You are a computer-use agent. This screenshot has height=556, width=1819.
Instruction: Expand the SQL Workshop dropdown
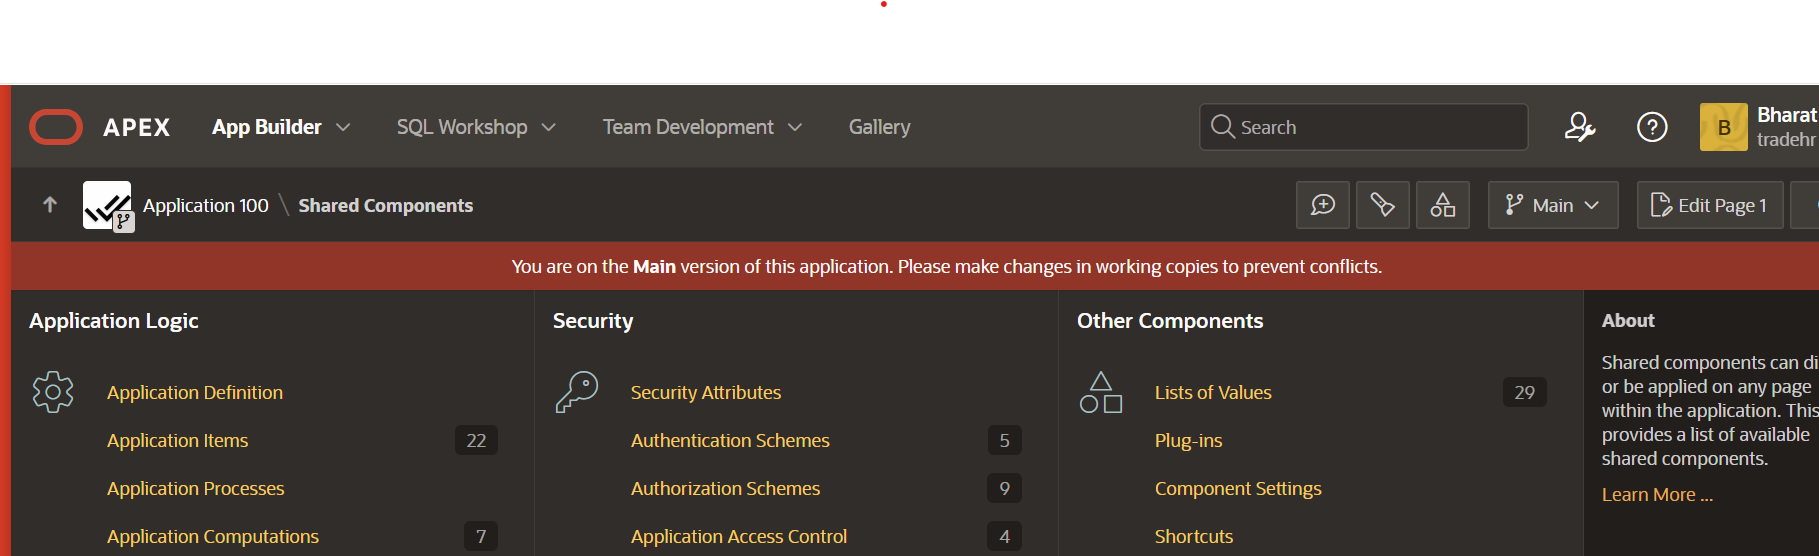[x=476, y=127]
